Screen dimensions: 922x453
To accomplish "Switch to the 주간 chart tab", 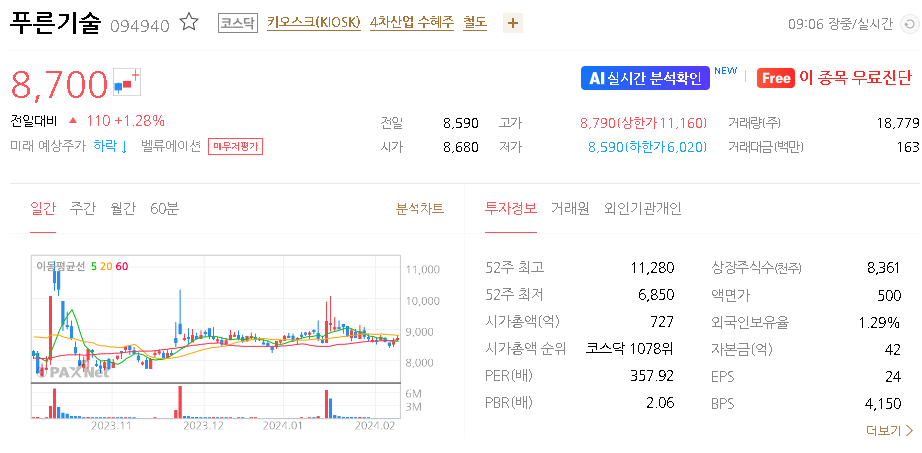I will point(82,208).
